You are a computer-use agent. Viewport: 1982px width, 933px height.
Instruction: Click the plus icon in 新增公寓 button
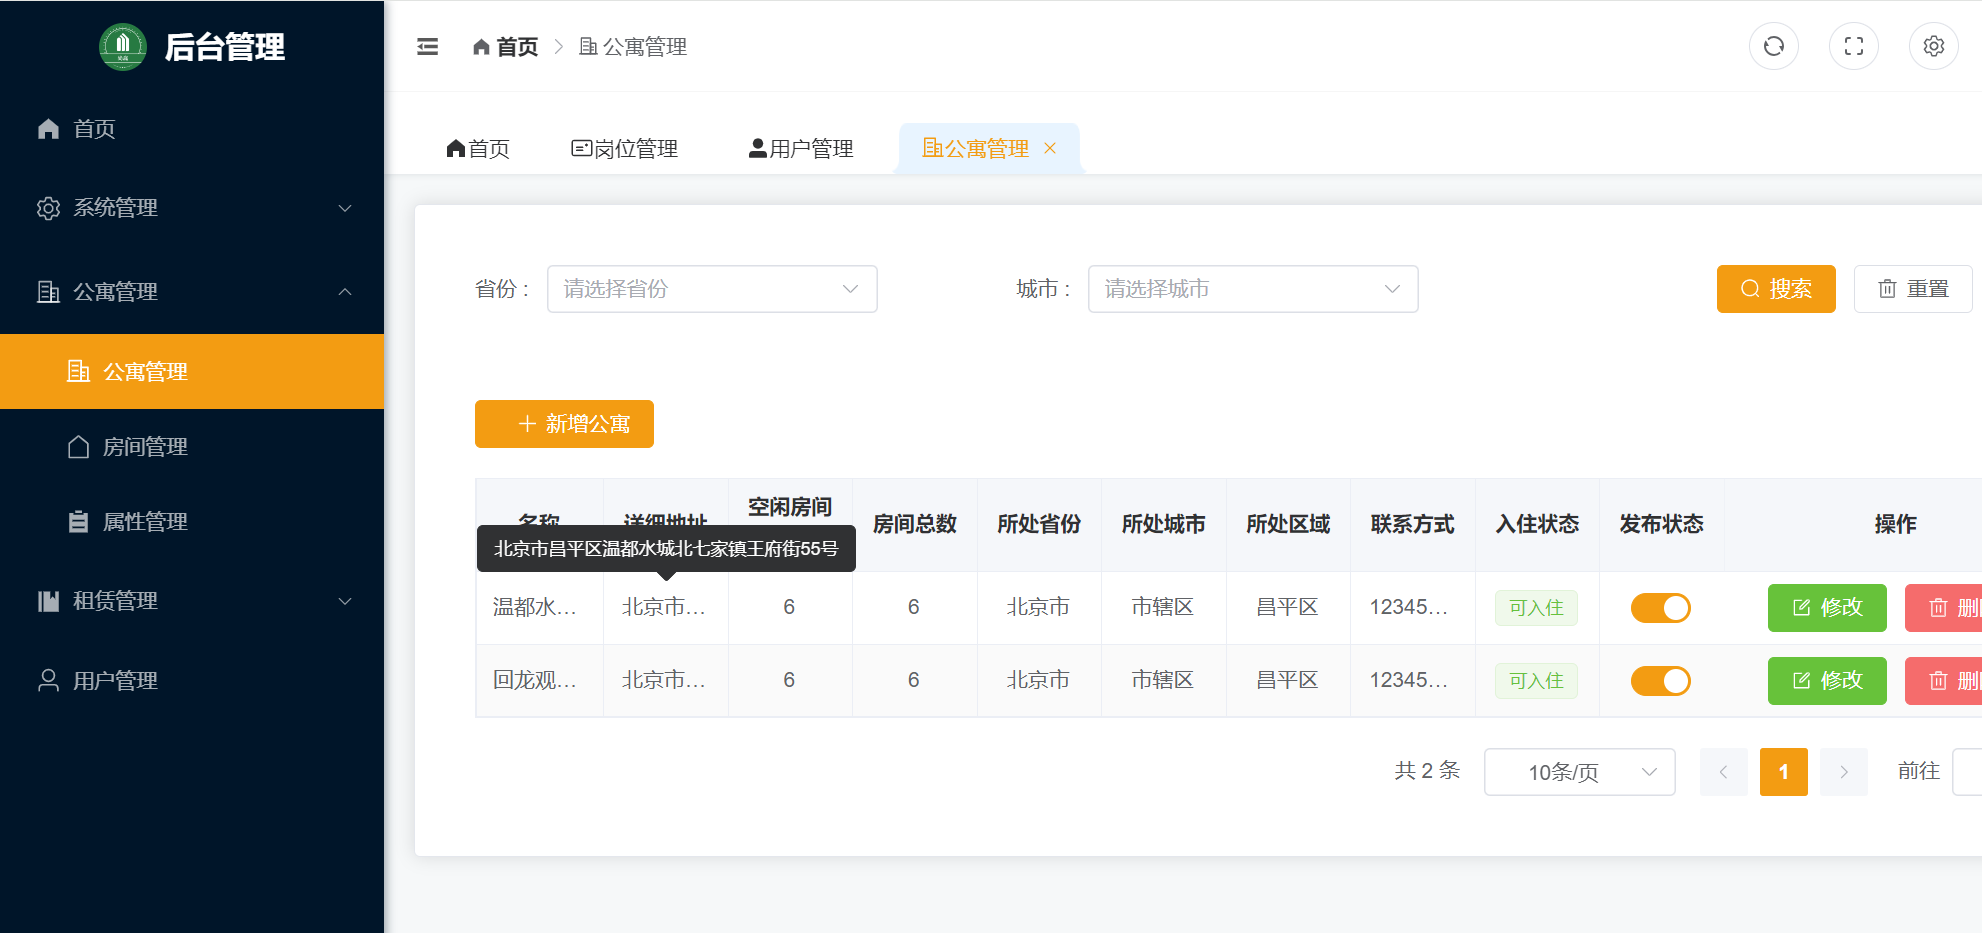coord(527,424)
